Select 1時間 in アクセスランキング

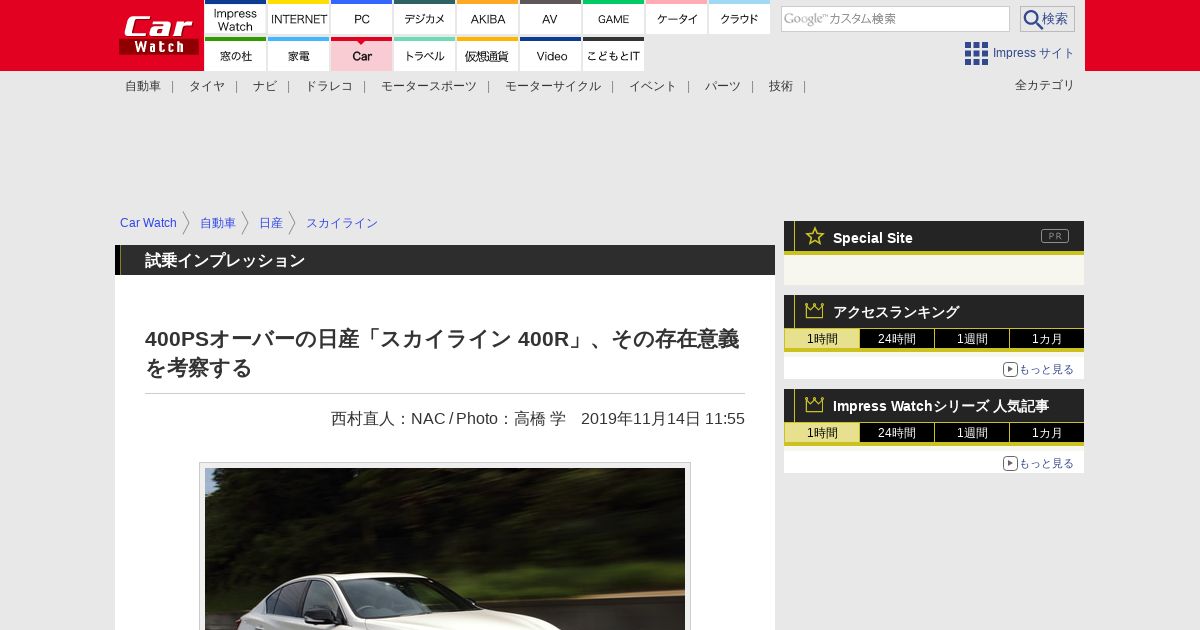click(x=822, y=339)
